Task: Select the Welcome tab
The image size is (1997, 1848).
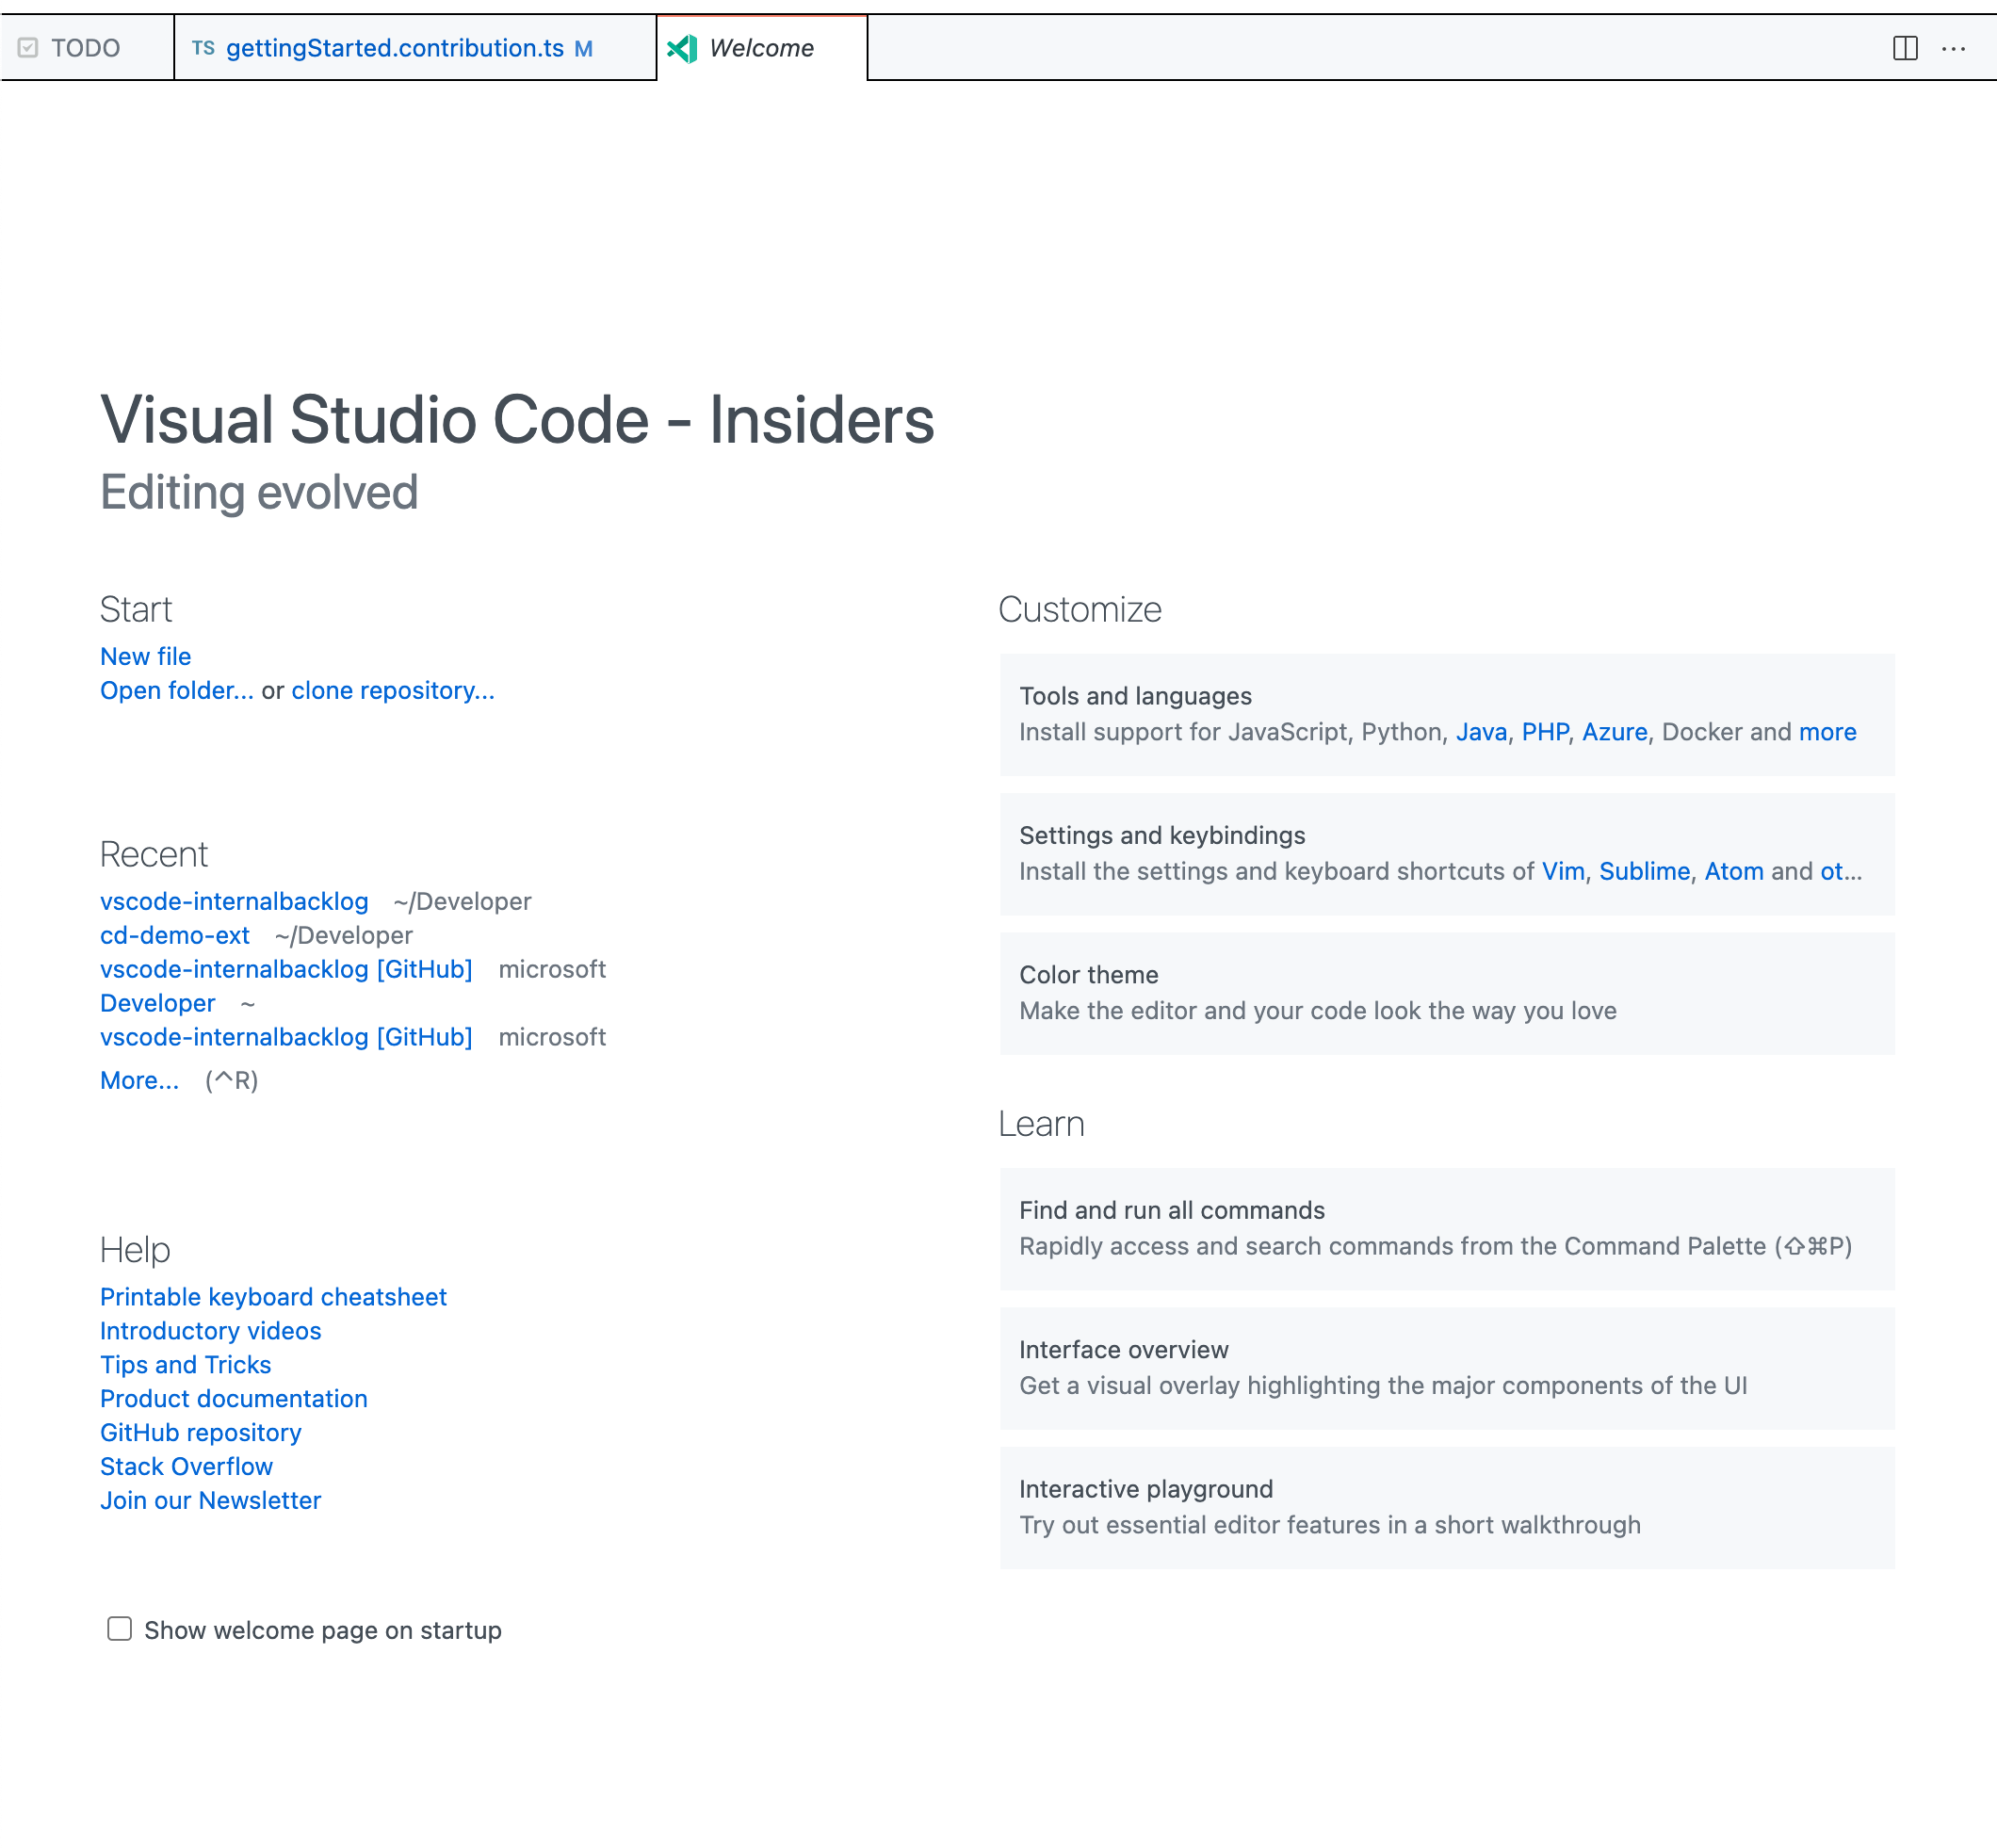Action: [760, 48]
